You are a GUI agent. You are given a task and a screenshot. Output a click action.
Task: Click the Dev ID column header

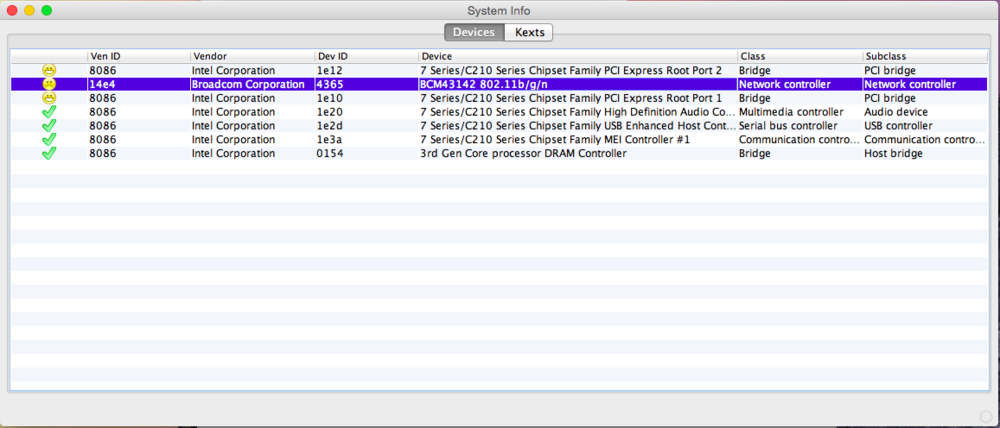click(365, 57)
